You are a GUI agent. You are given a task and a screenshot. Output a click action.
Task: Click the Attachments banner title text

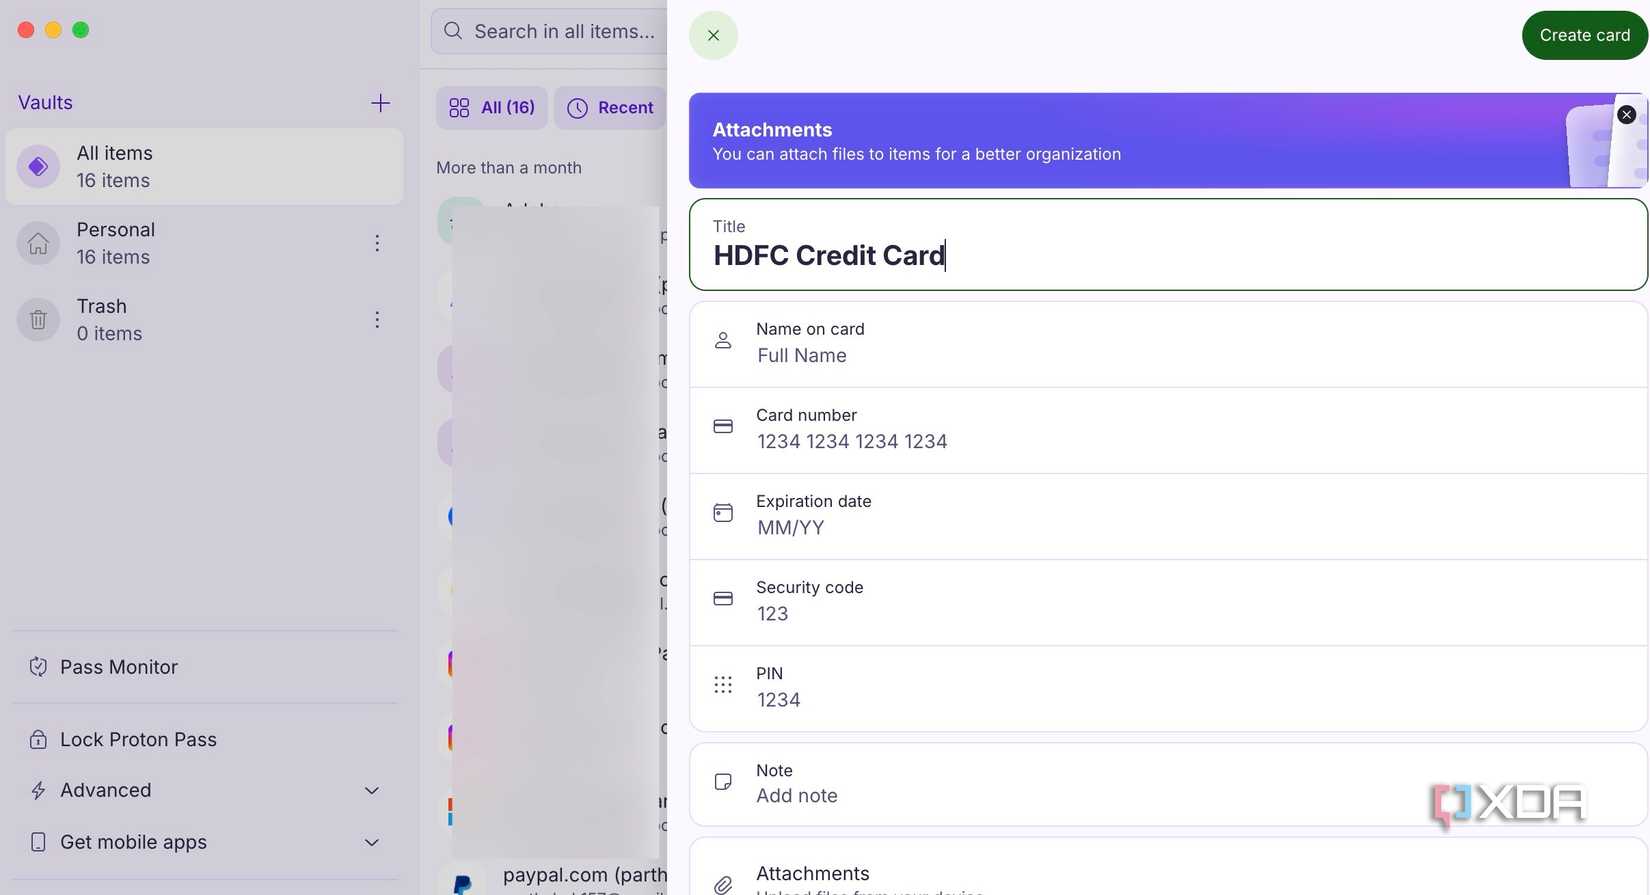pos(772,130)
